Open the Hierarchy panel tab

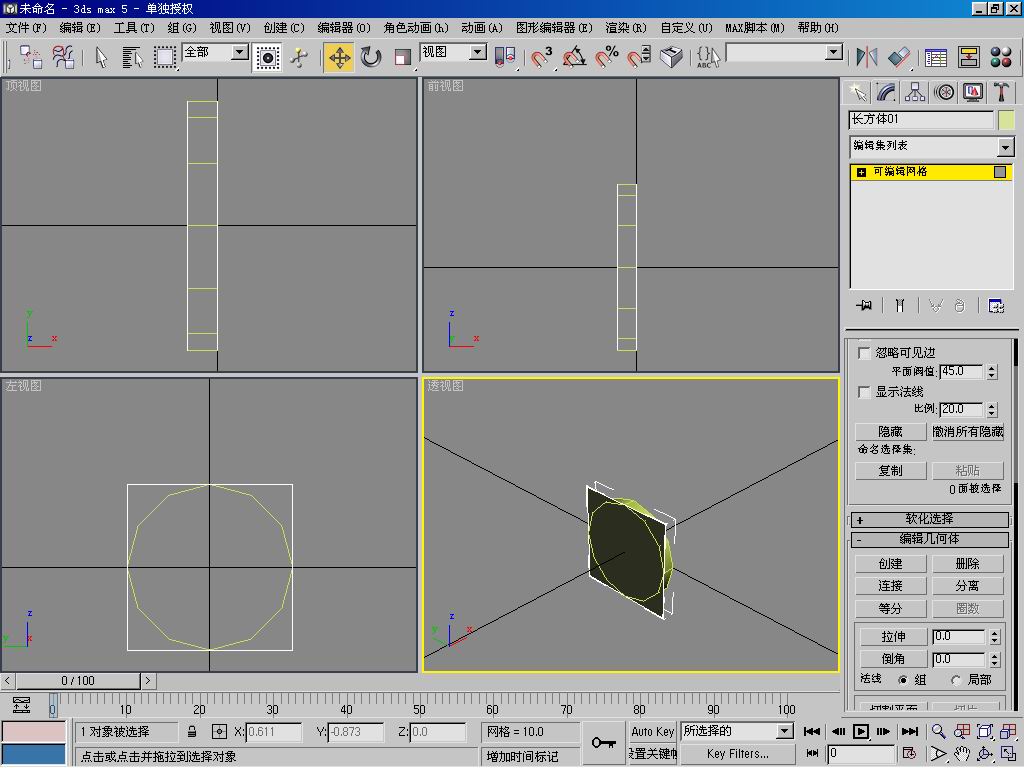pos(915,92)
